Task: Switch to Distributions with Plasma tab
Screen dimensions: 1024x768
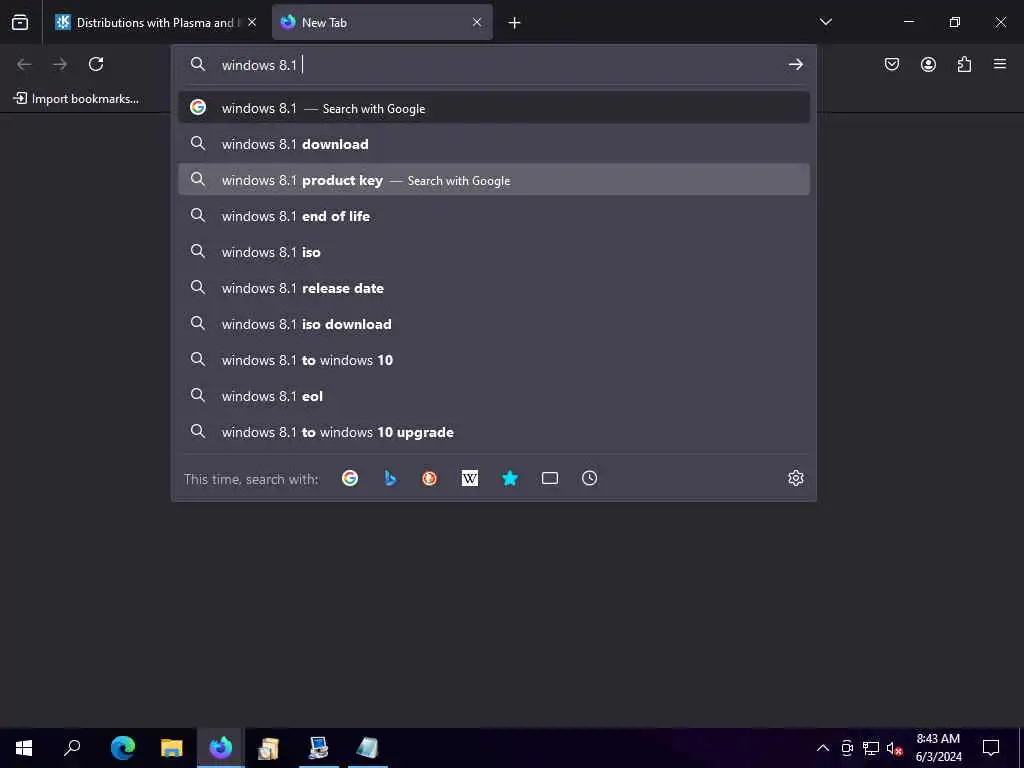Action: point(155,22)
